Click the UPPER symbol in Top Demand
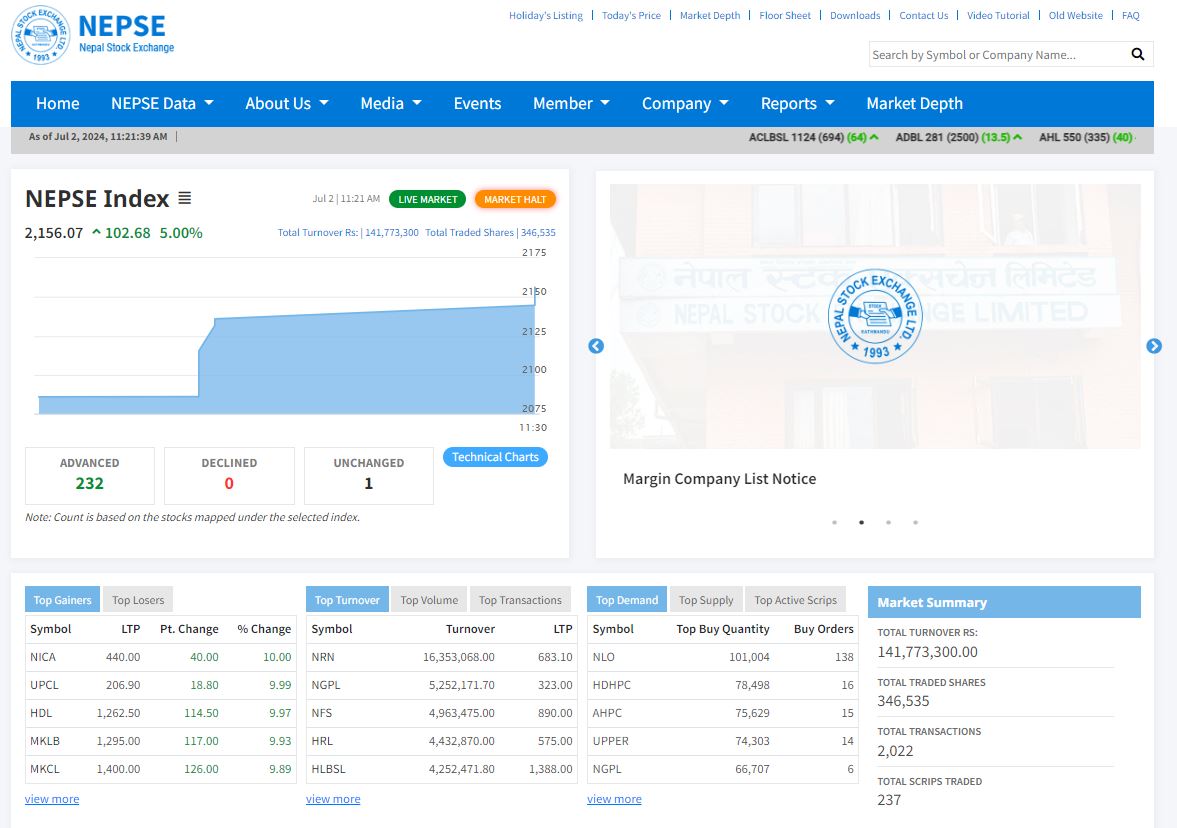This screenshot has width=1177, height=828. 611,741
